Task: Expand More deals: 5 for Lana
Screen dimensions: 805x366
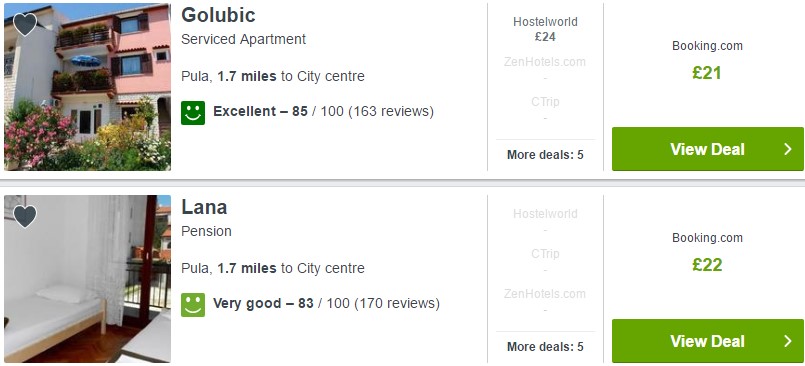Action: tap(545, 346)
